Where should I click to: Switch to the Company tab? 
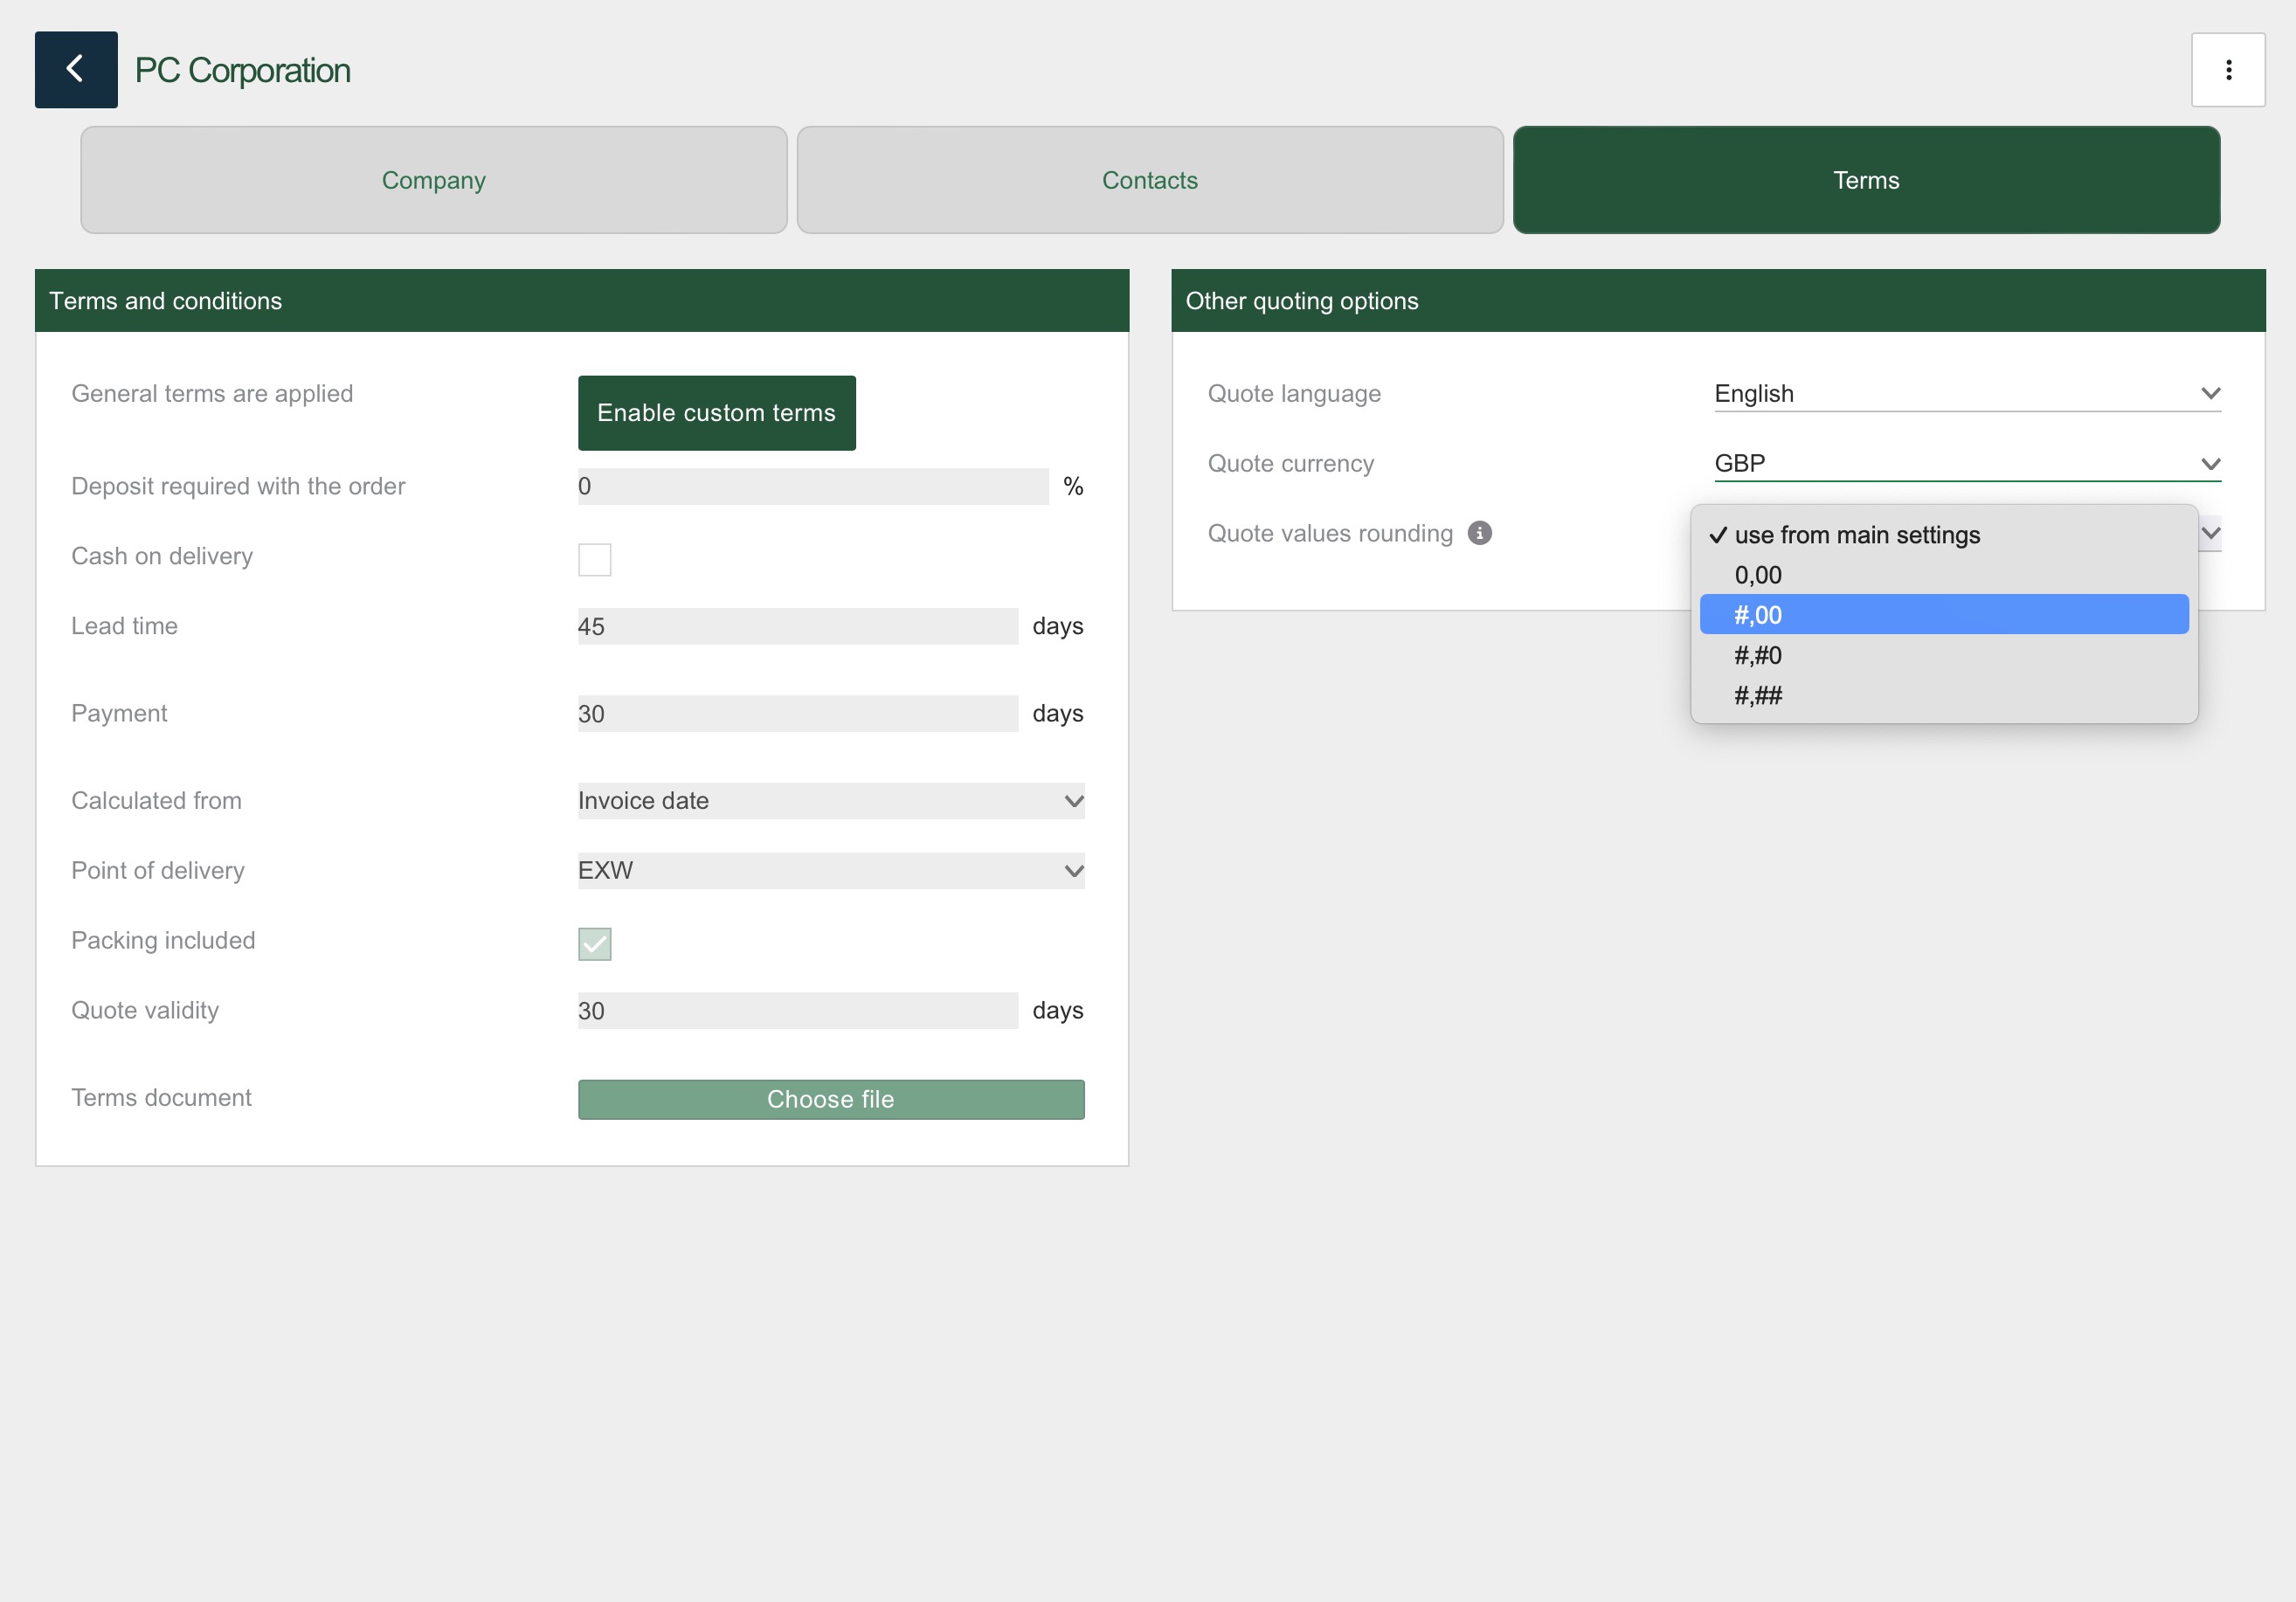tap(433, 180)
